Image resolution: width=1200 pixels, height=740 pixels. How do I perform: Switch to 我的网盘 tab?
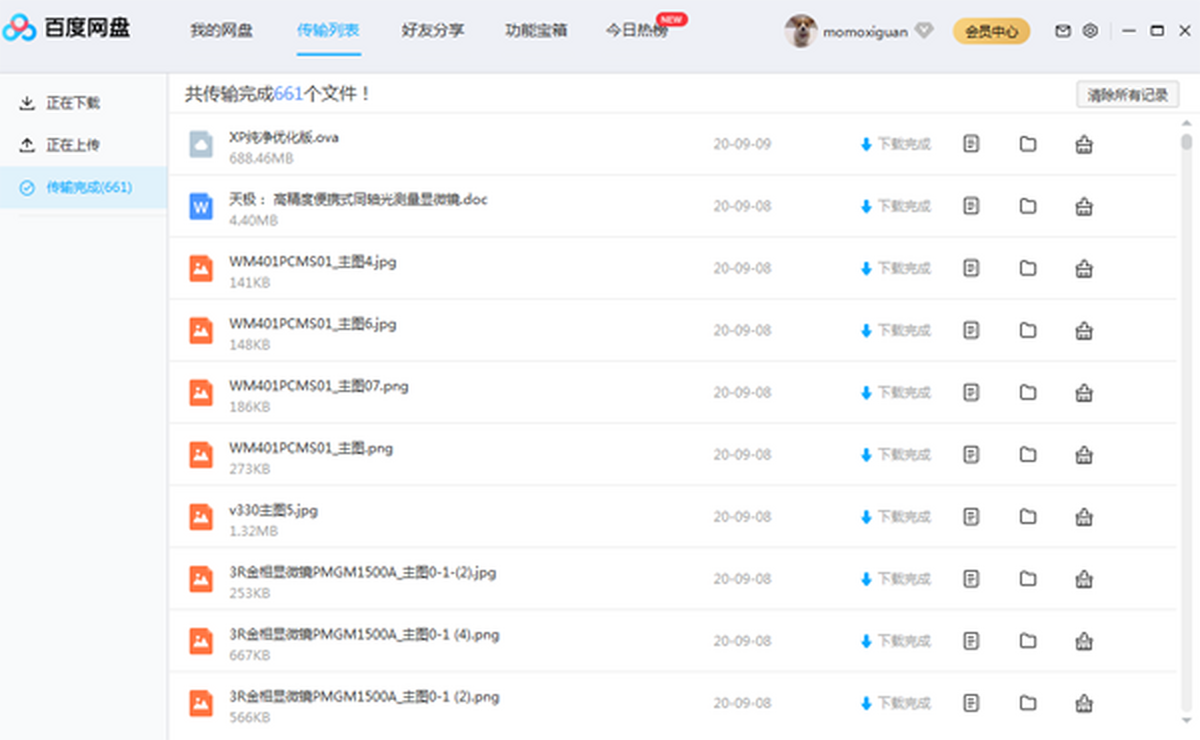click(221, 30)
